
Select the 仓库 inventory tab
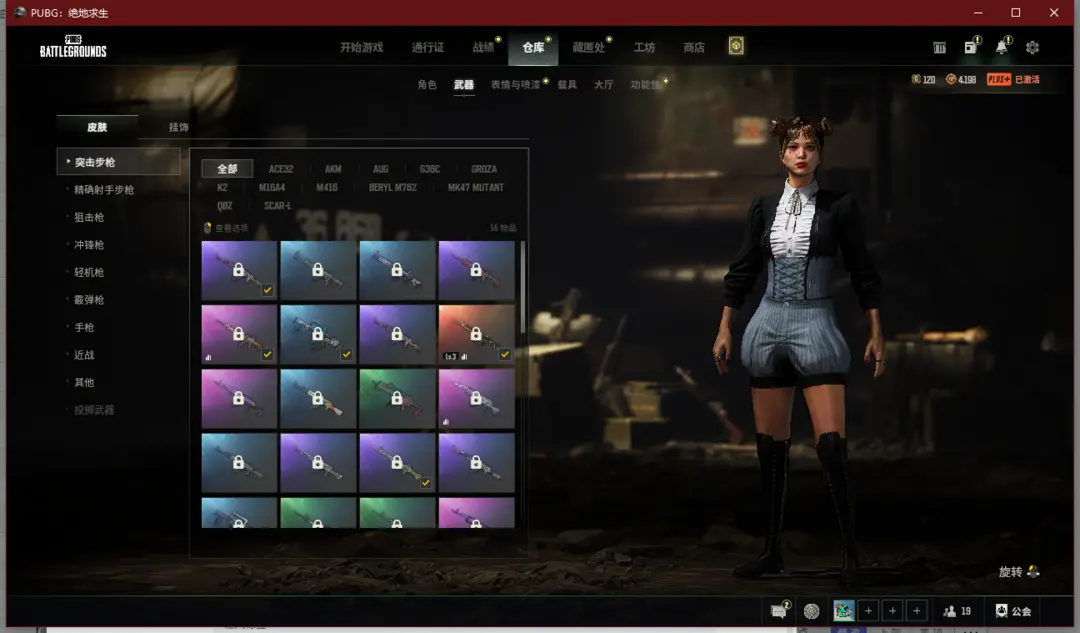[533, 48]
